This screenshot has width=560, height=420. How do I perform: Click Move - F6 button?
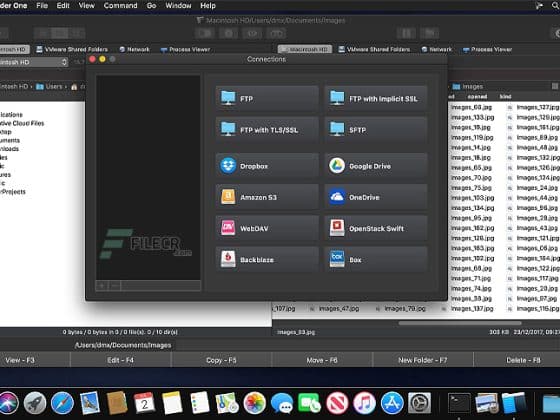pyautogui.click(x=322, y=360)
